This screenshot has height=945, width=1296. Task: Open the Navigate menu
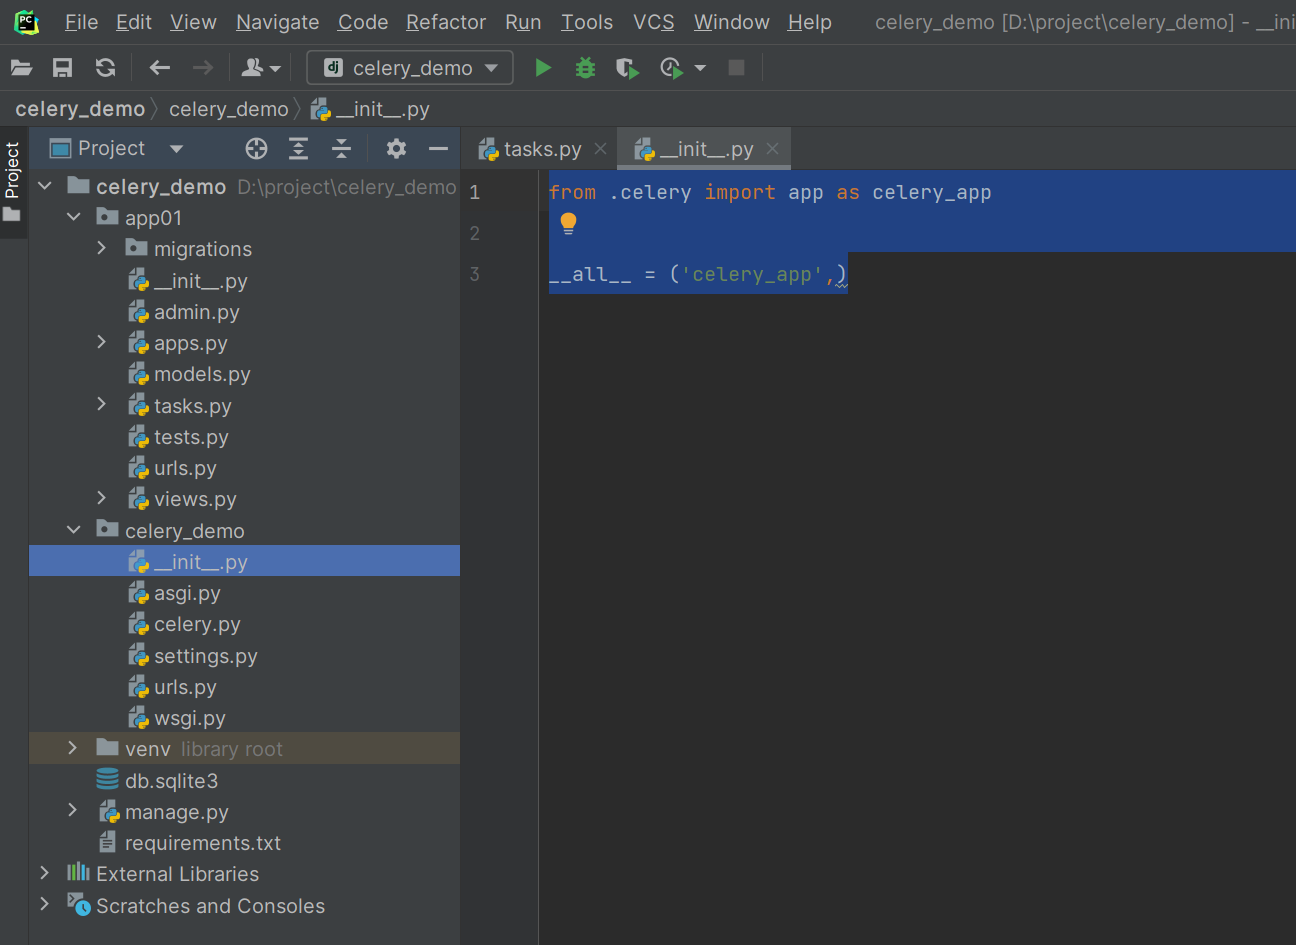point(277,22)
